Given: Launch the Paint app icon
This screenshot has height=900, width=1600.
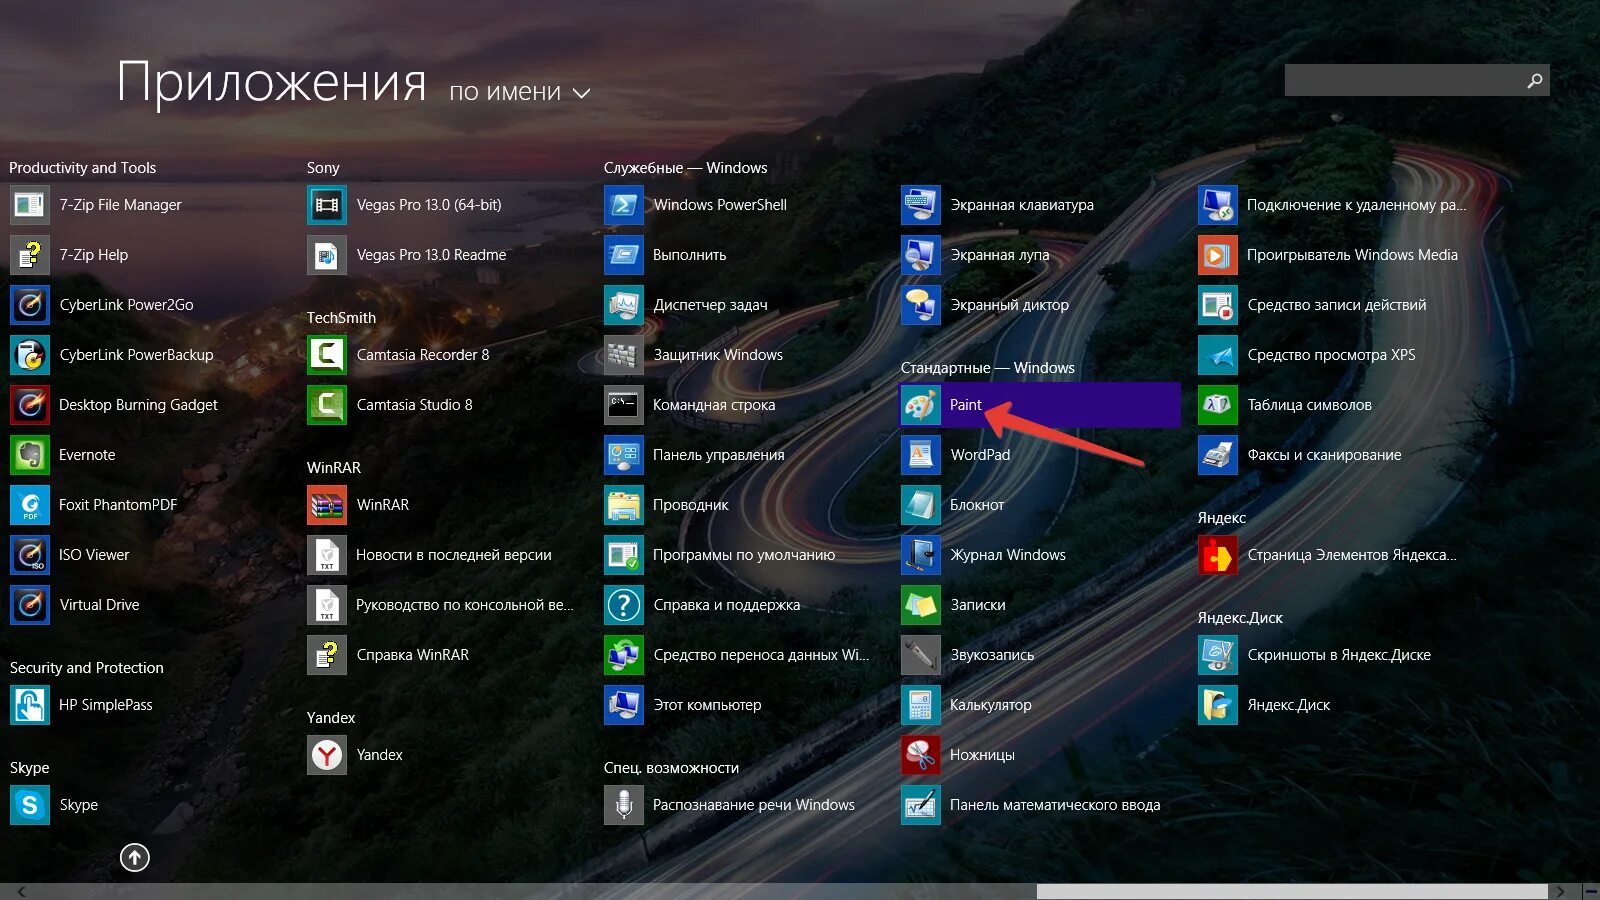Looking at the screenshot, I should point(921,405).
